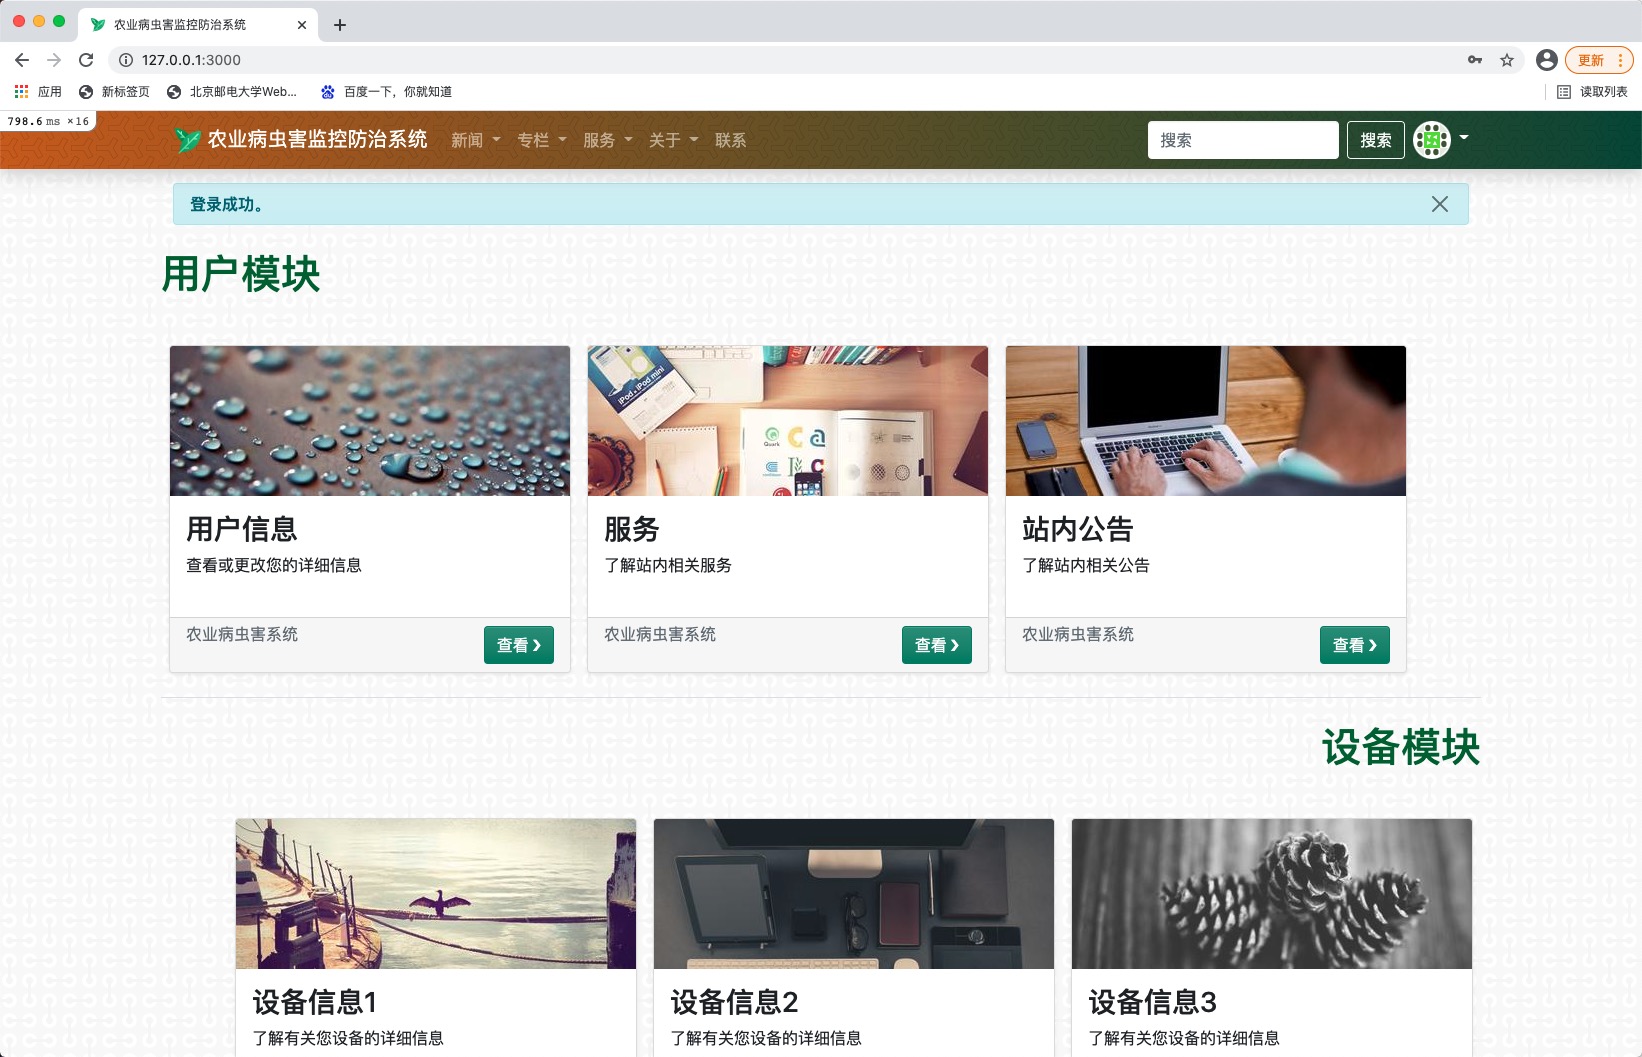This screenshot has width=1642, height=1057.
Task: Click the page info icon in address bar
Action: (123, 60)
